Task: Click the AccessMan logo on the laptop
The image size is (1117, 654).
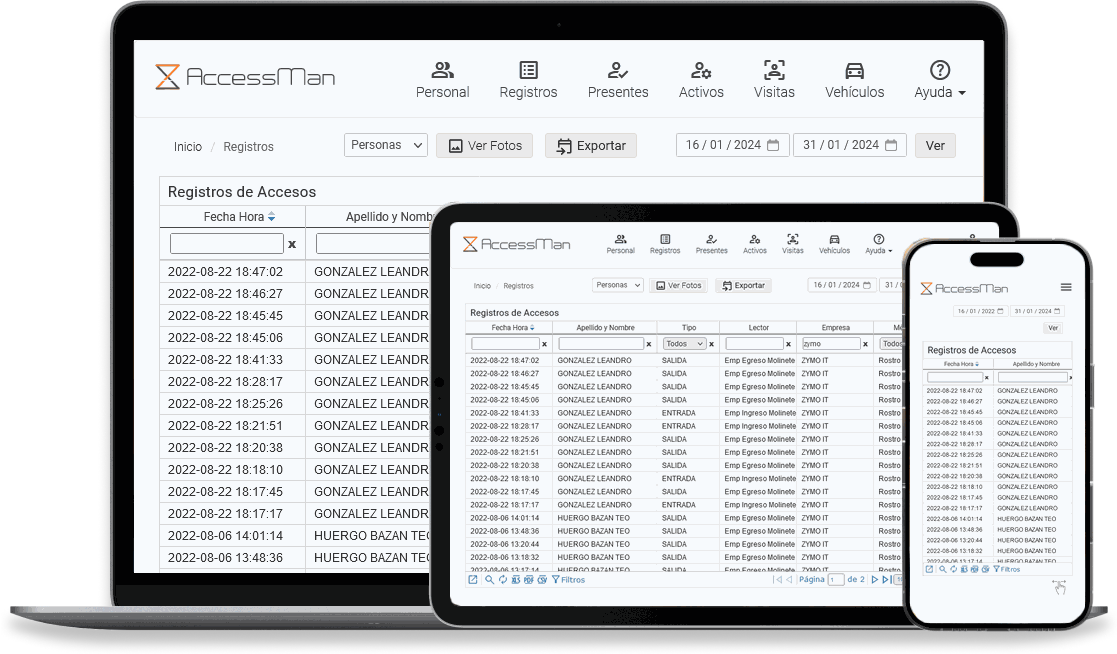Action: 245,76
